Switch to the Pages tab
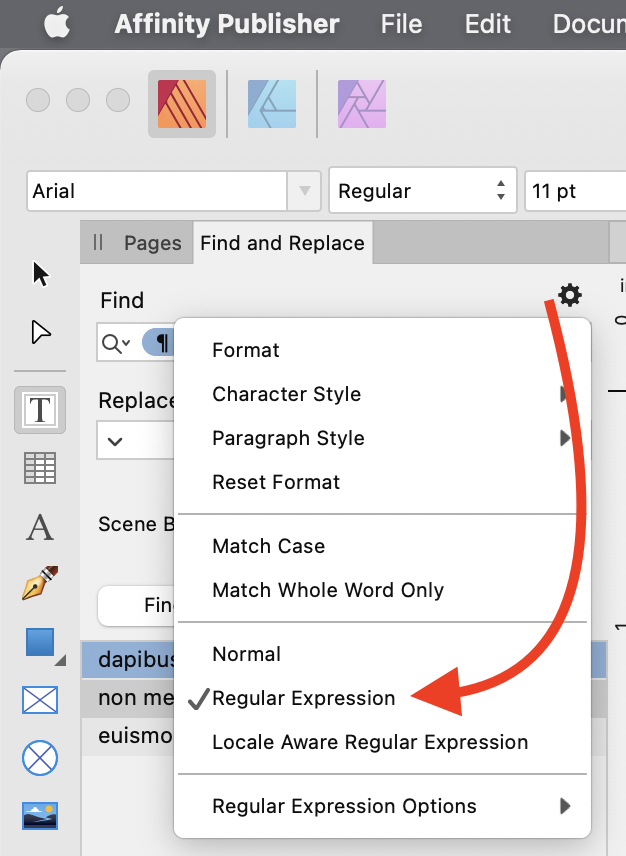Screen dimensions: 626x856 (152, 243)
